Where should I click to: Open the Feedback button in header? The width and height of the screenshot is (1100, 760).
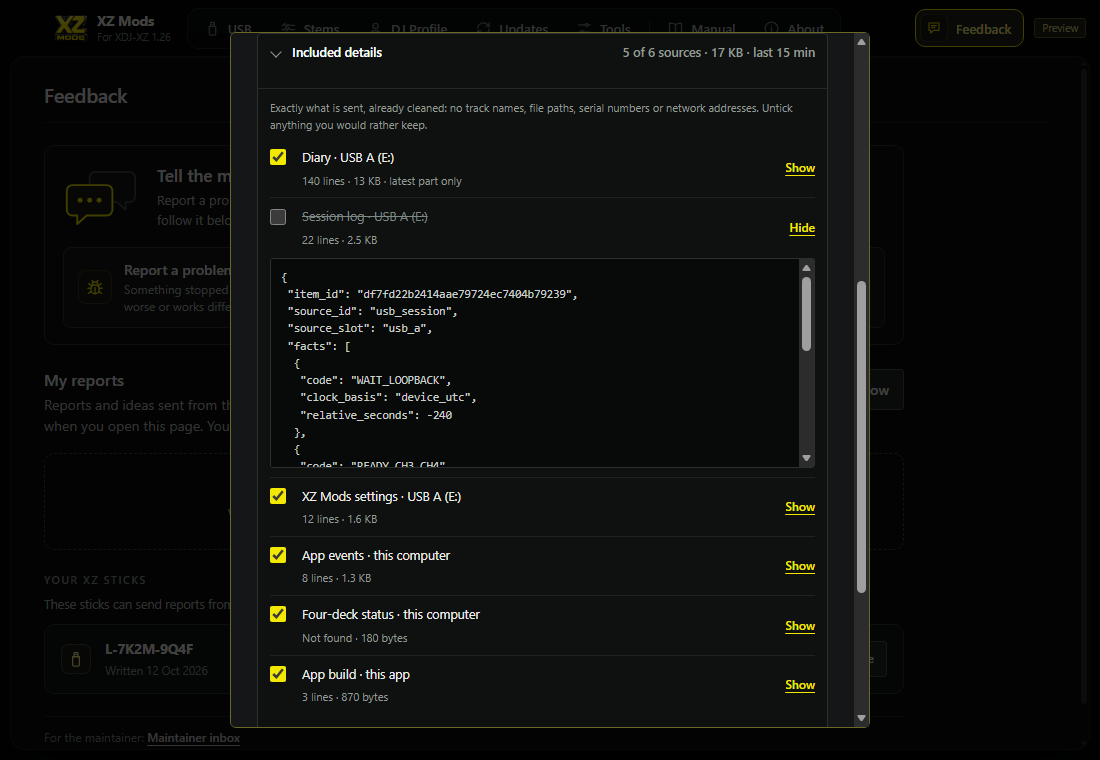[969, 29]
